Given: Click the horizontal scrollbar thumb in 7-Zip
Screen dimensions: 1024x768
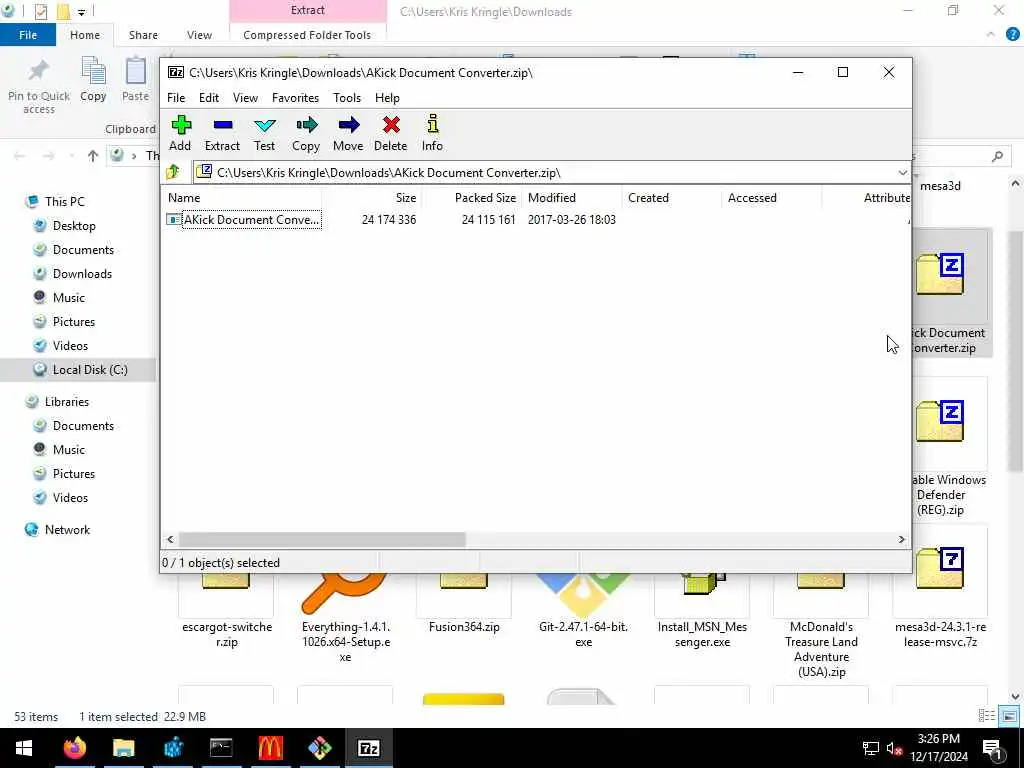Looking at the screenshot, I should pyautogui.click(x=322, y=539).
